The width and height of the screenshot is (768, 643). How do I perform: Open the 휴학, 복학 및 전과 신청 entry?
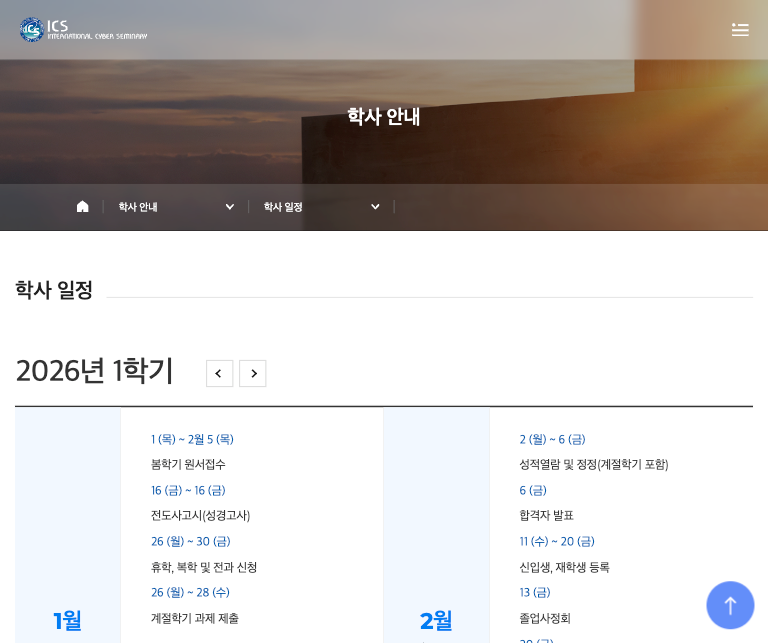tap(204, 567)
